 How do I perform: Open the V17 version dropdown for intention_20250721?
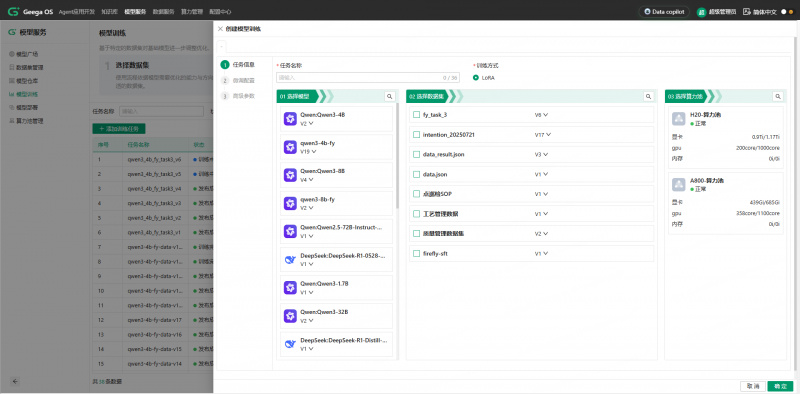543,135
